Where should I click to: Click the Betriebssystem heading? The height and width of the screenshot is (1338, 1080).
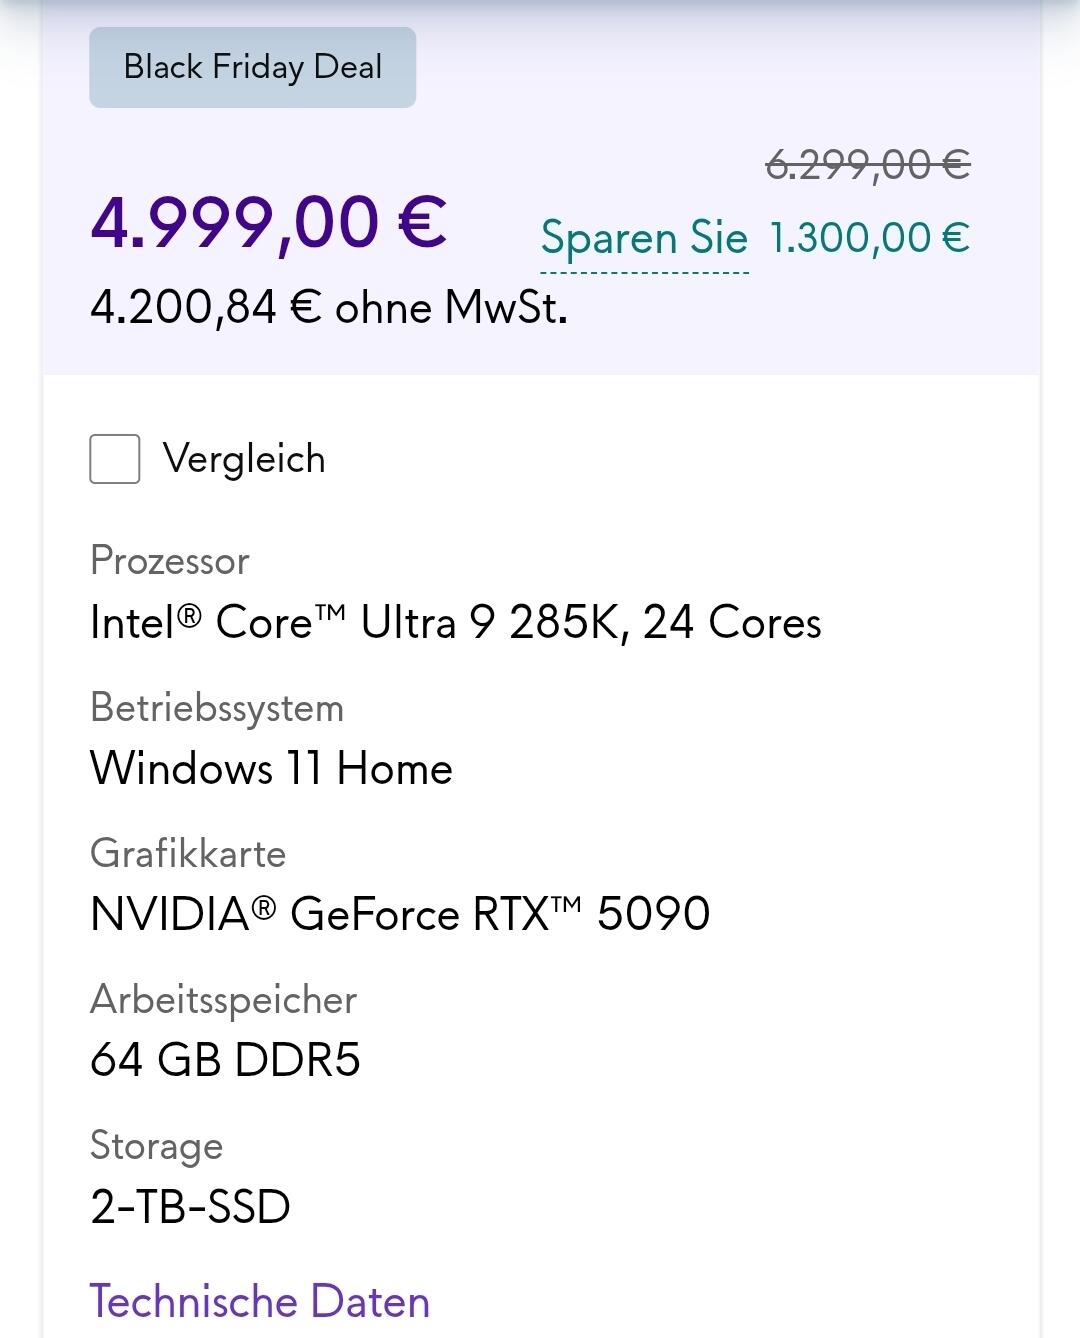coord(217,708)
